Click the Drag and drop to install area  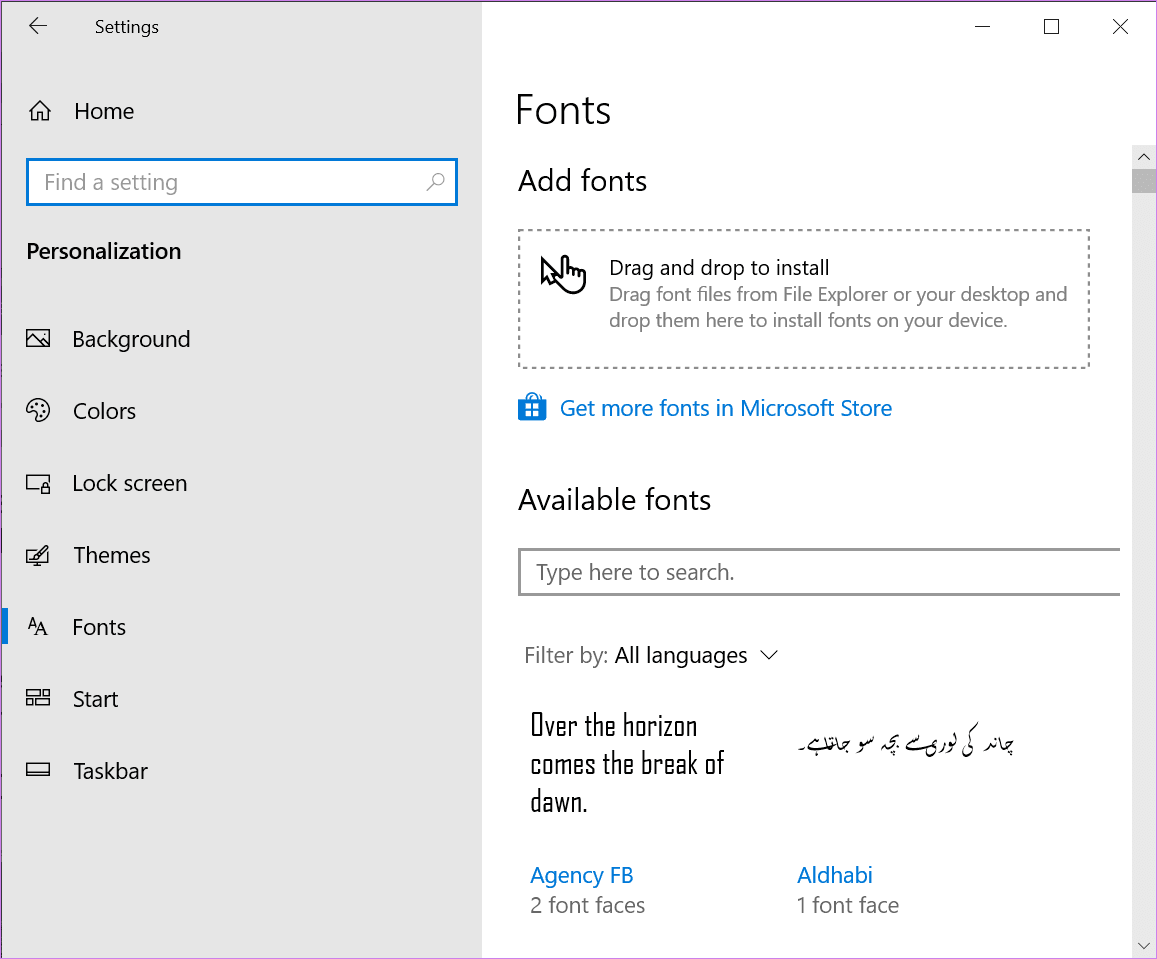(x=804, y=299)
